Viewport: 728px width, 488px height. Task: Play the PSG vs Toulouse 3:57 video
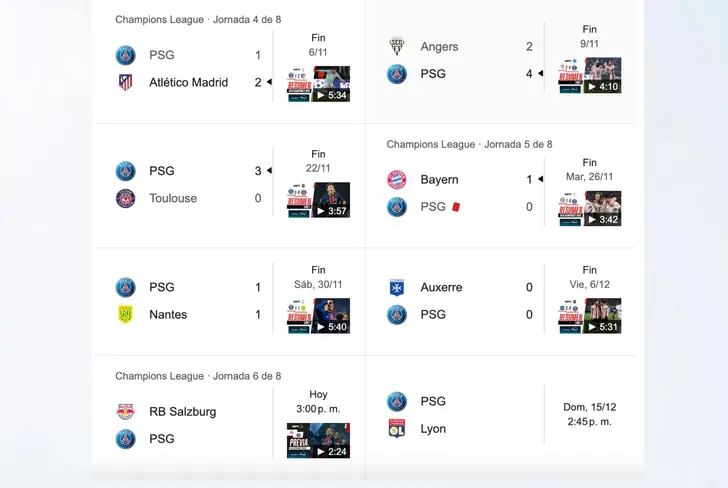tap(318, 200)
